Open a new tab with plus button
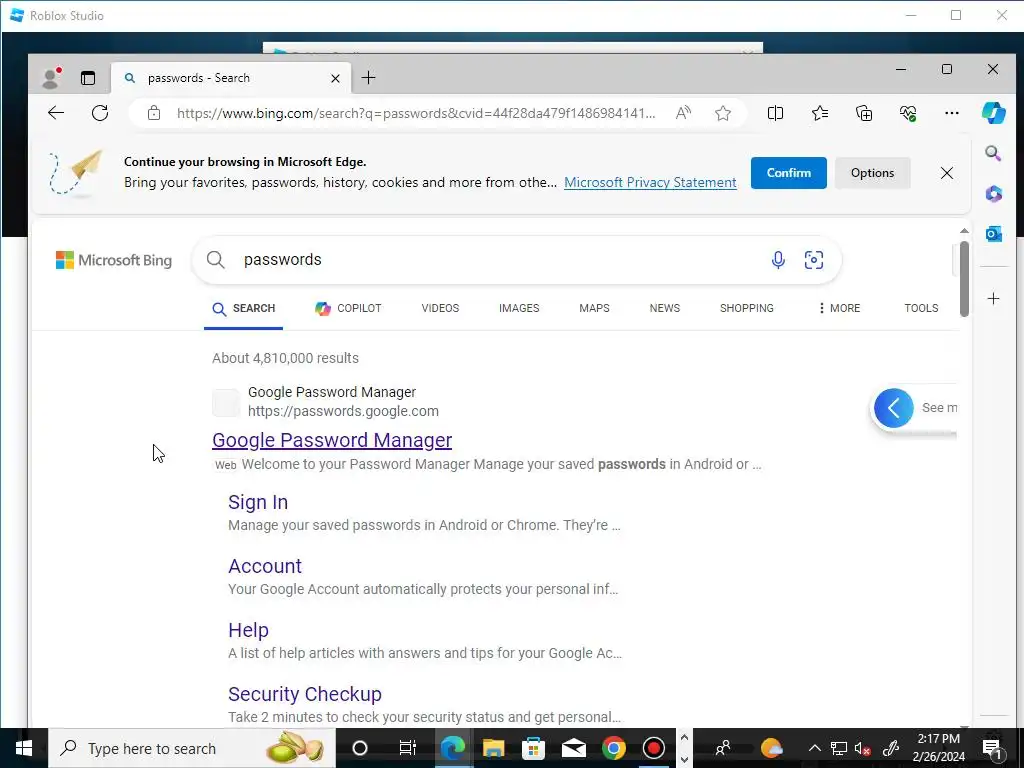Image resolution: width=1024 pixels, height=768 pixels. pos(368,78)
